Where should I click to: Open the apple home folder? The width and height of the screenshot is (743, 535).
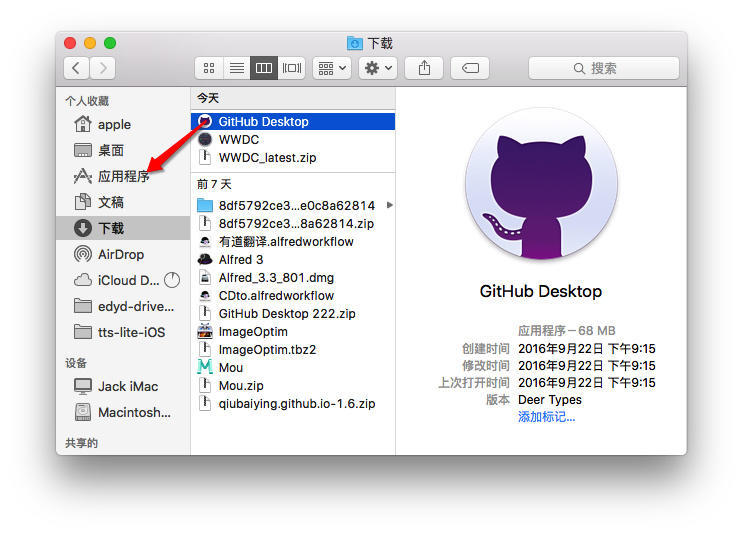coord(114,124)
